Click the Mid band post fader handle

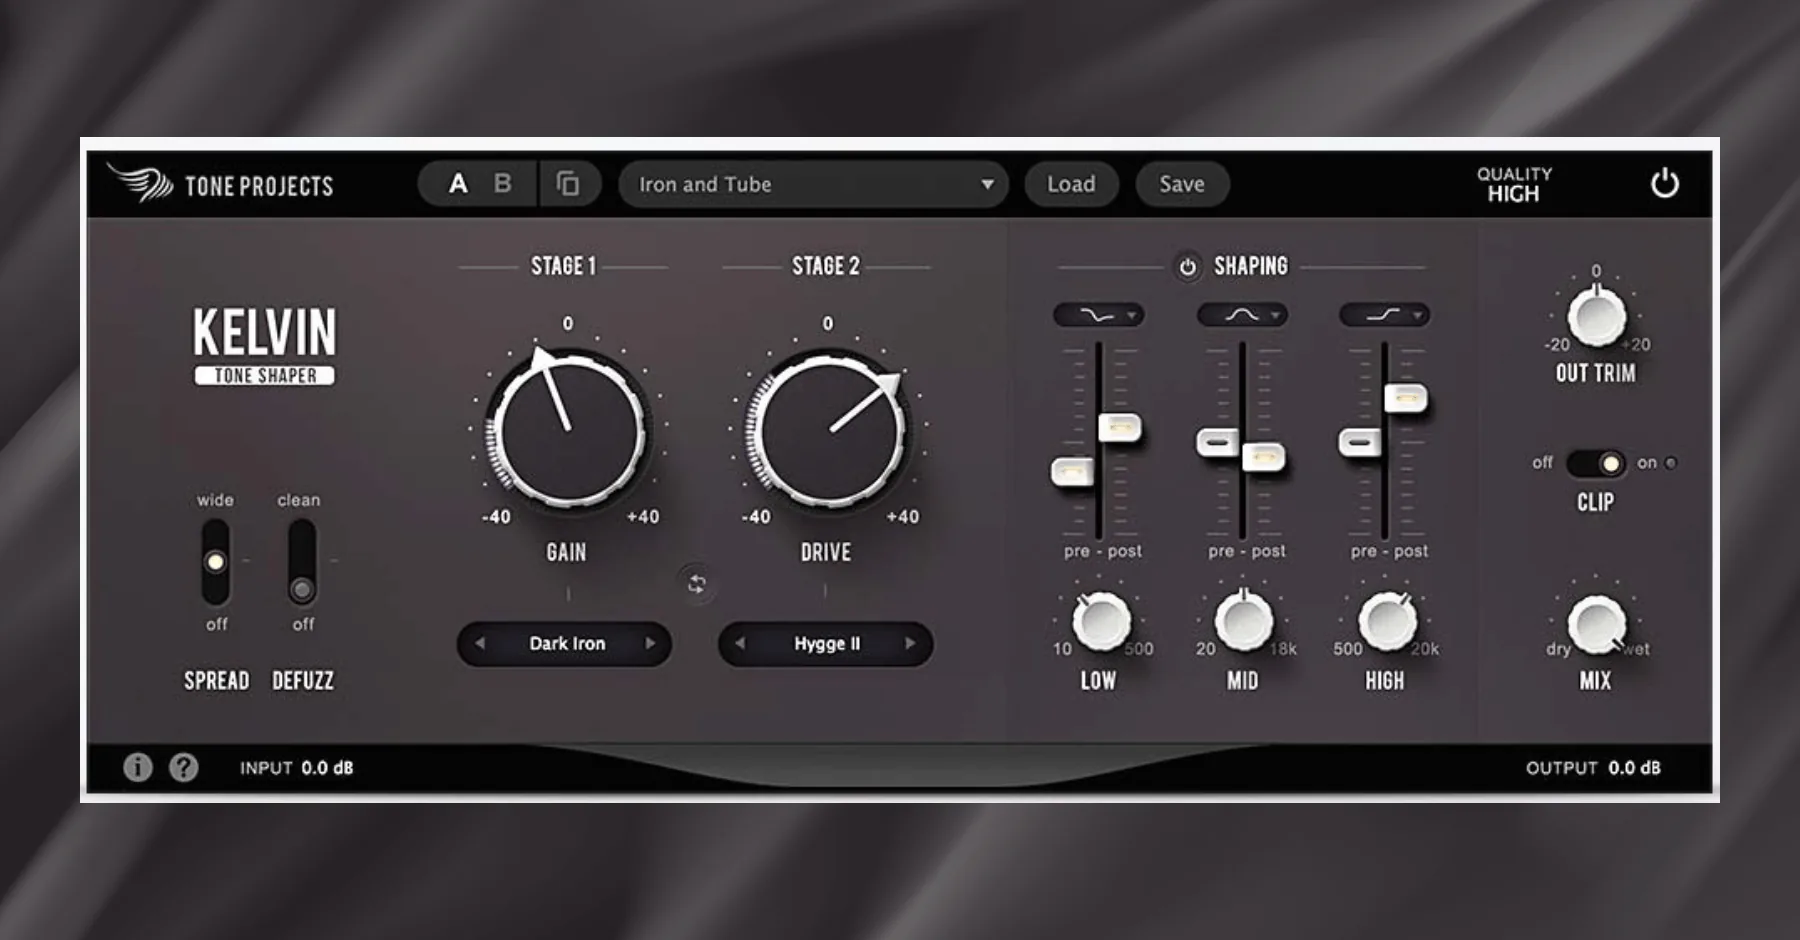1264,458
